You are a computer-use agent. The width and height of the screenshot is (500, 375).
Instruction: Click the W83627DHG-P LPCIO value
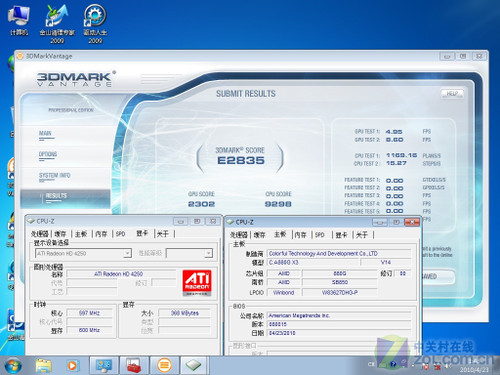click(340, 292)
